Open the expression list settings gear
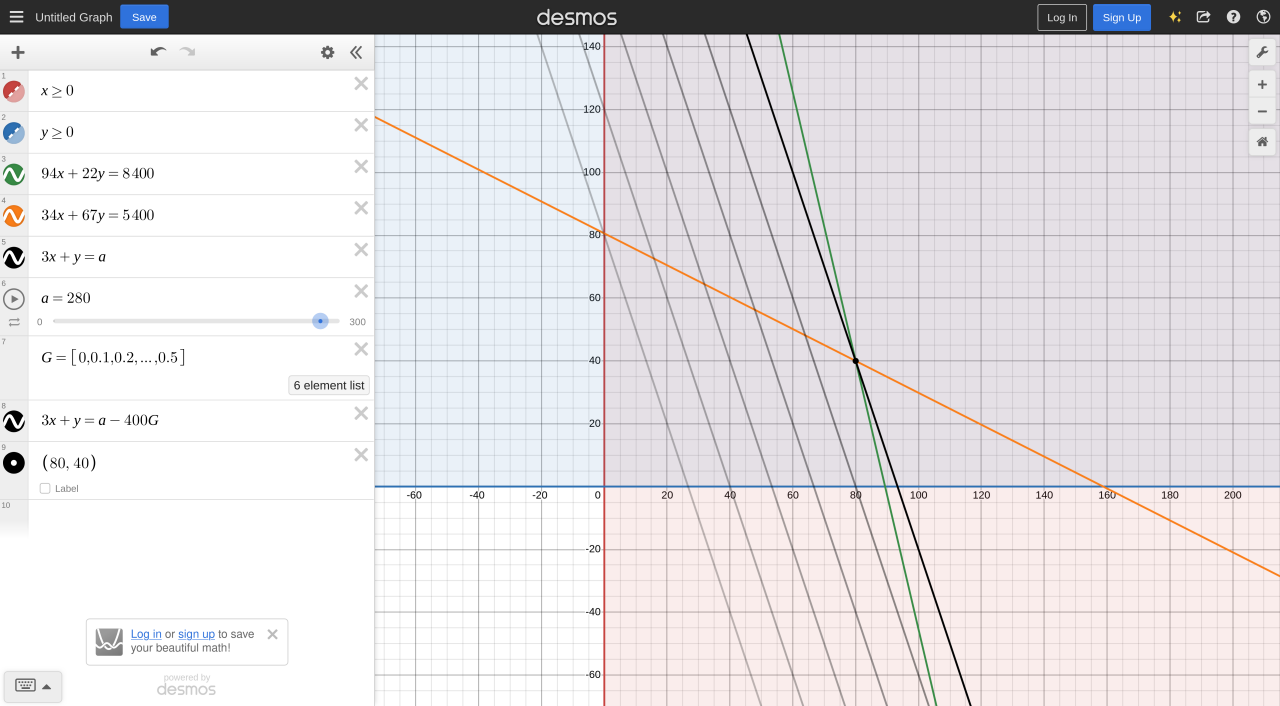Image resolution: width=1280 pixels, height=706 pixels. point(327,53)
